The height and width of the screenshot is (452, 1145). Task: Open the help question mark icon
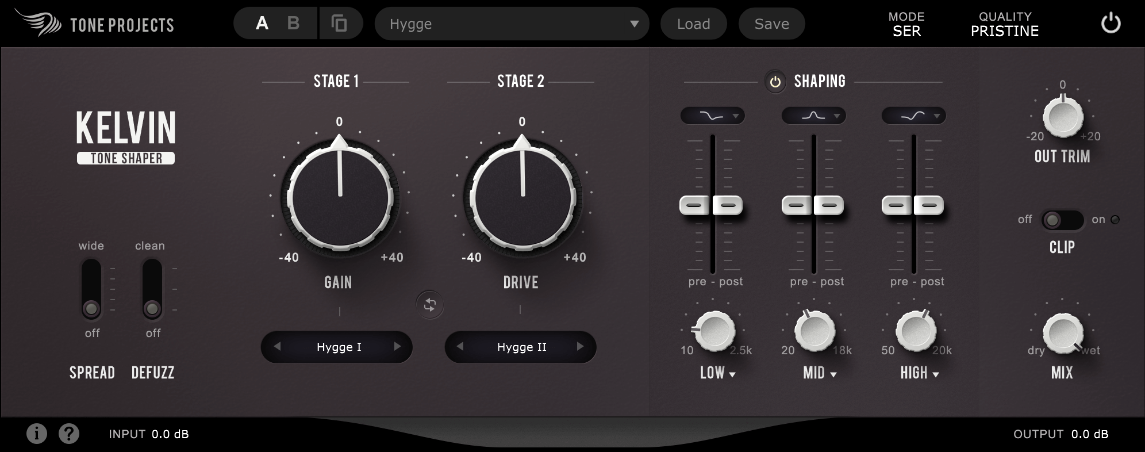69,434
